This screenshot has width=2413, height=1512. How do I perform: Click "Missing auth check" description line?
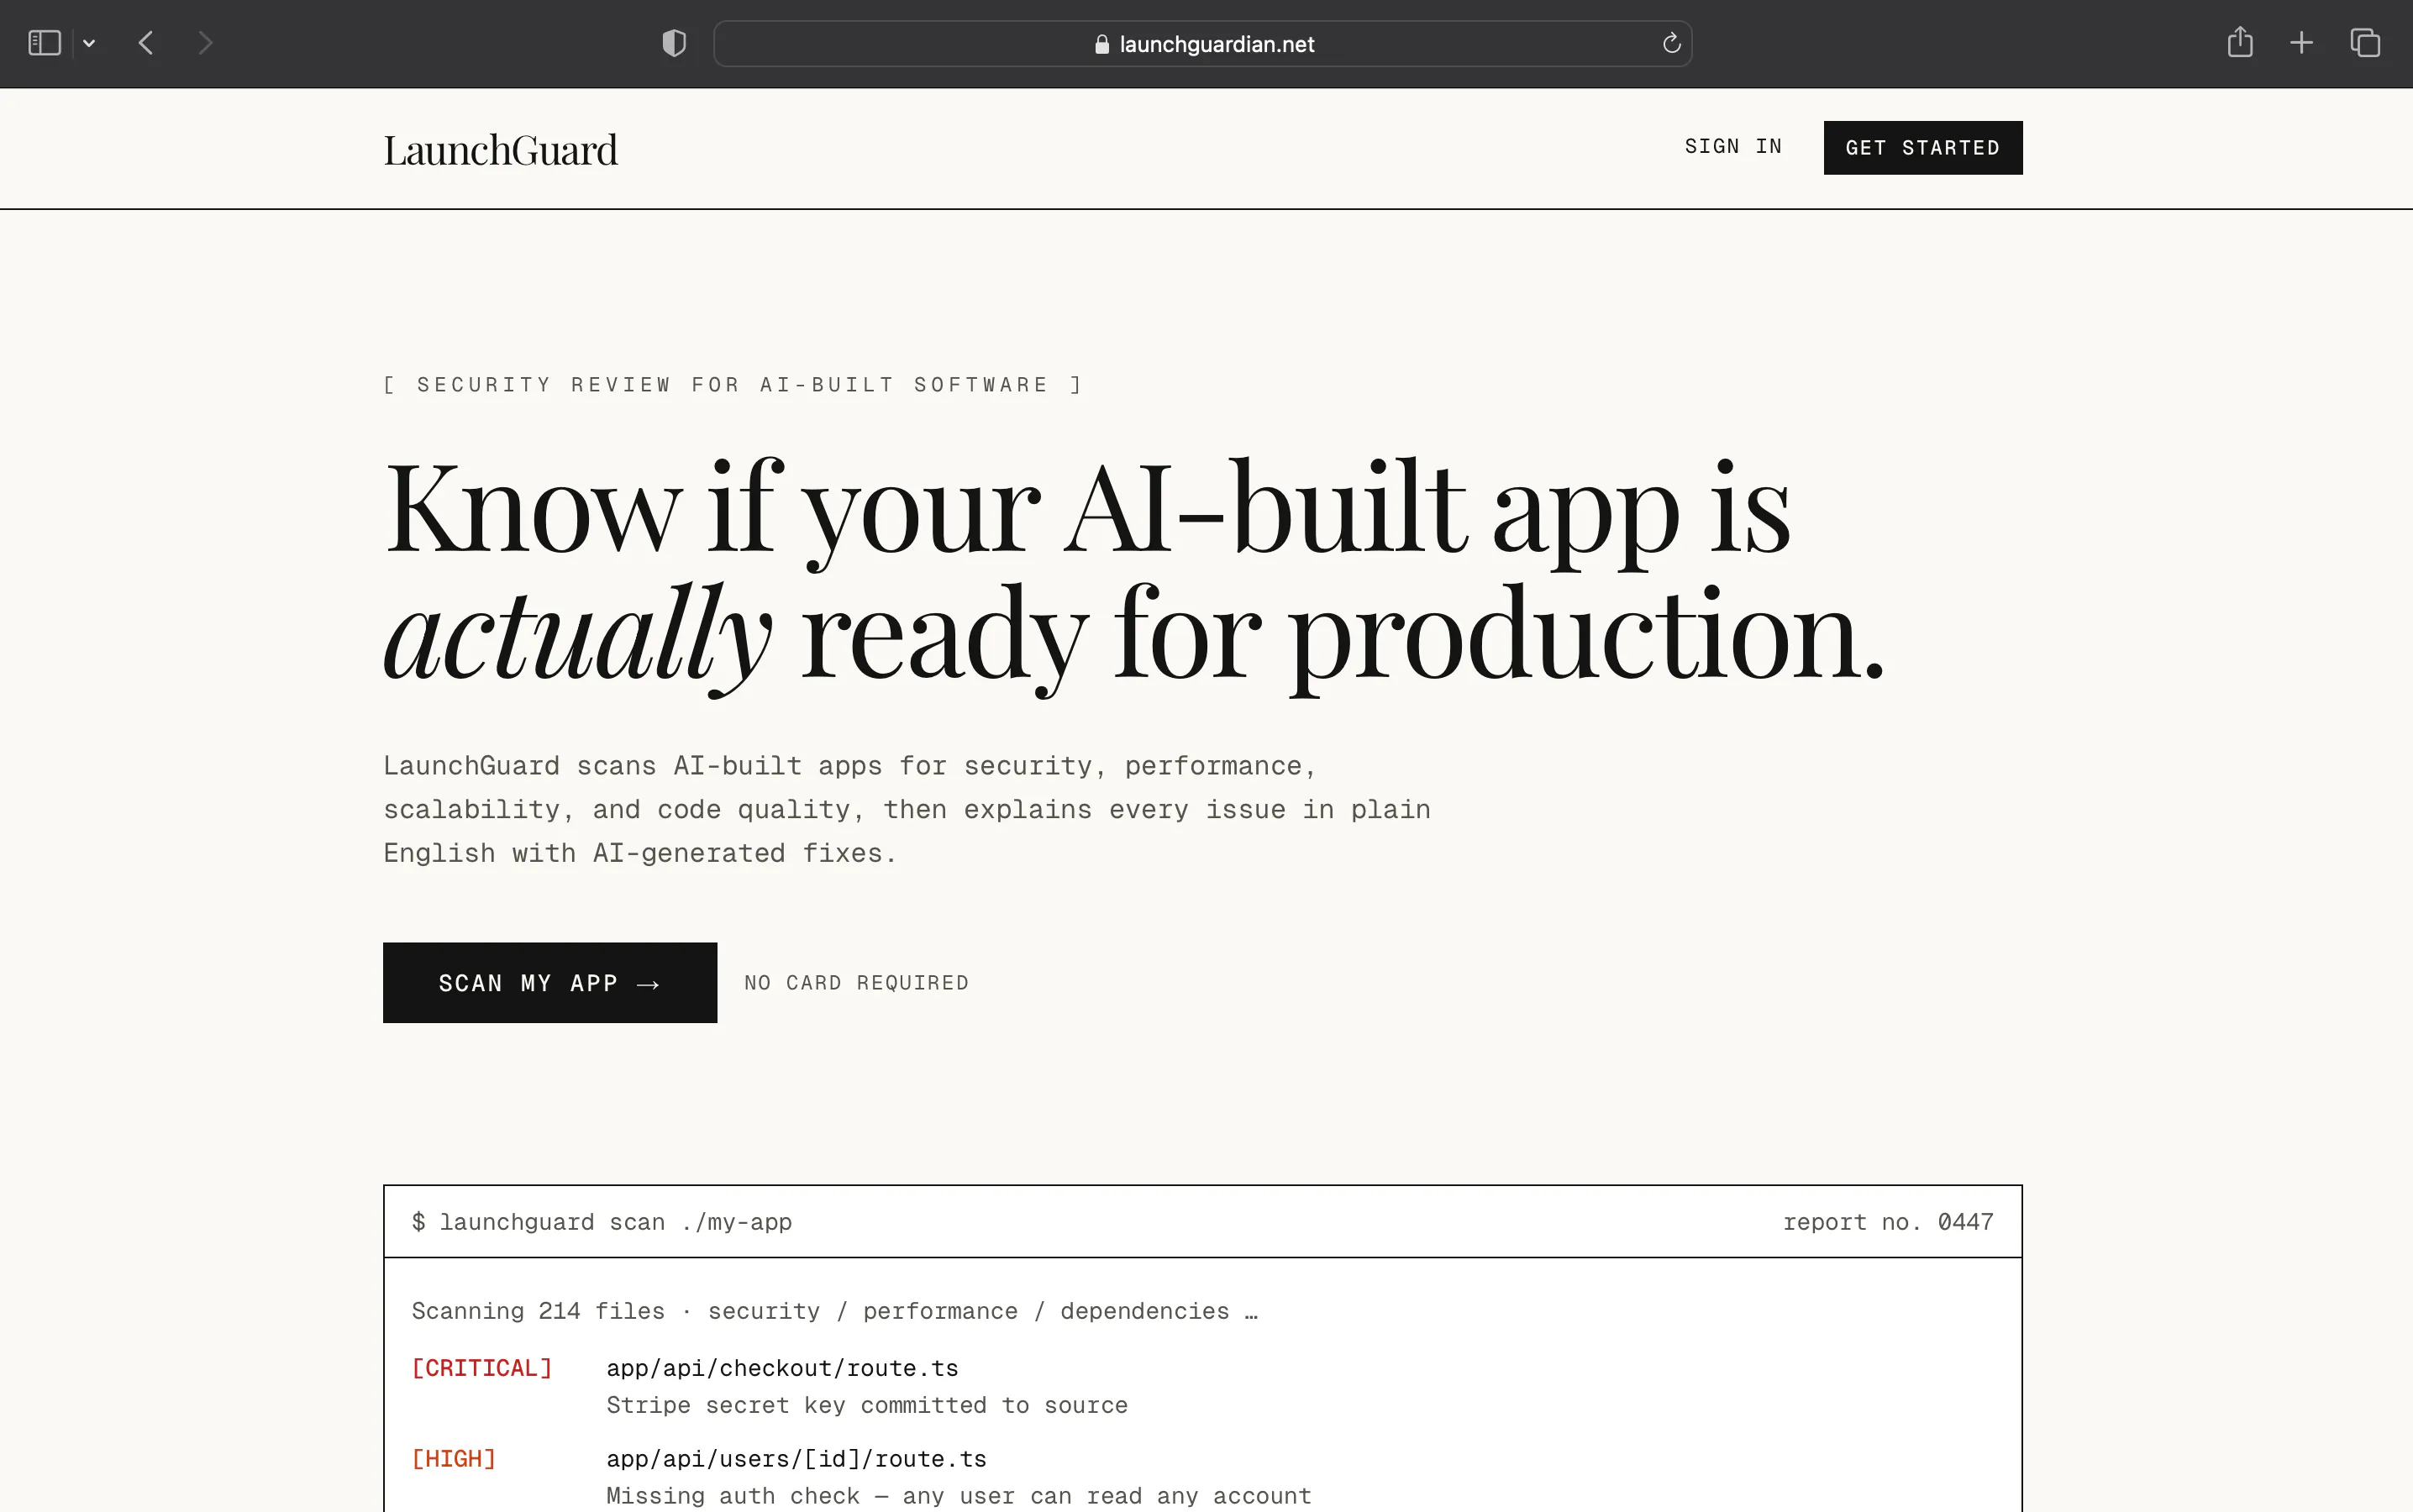(x=958, y=1496)
